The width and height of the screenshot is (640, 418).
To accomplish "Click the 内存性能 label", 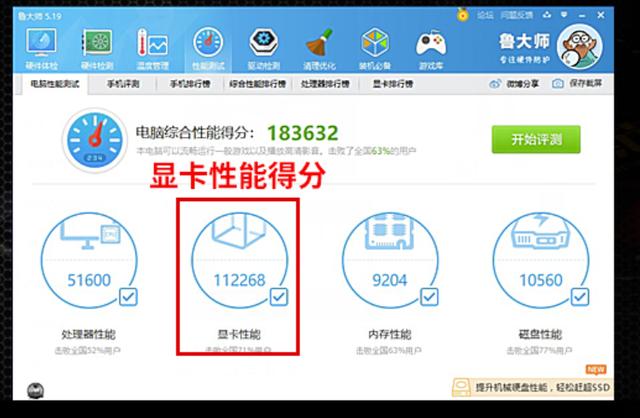I will [x=390, y=334].
